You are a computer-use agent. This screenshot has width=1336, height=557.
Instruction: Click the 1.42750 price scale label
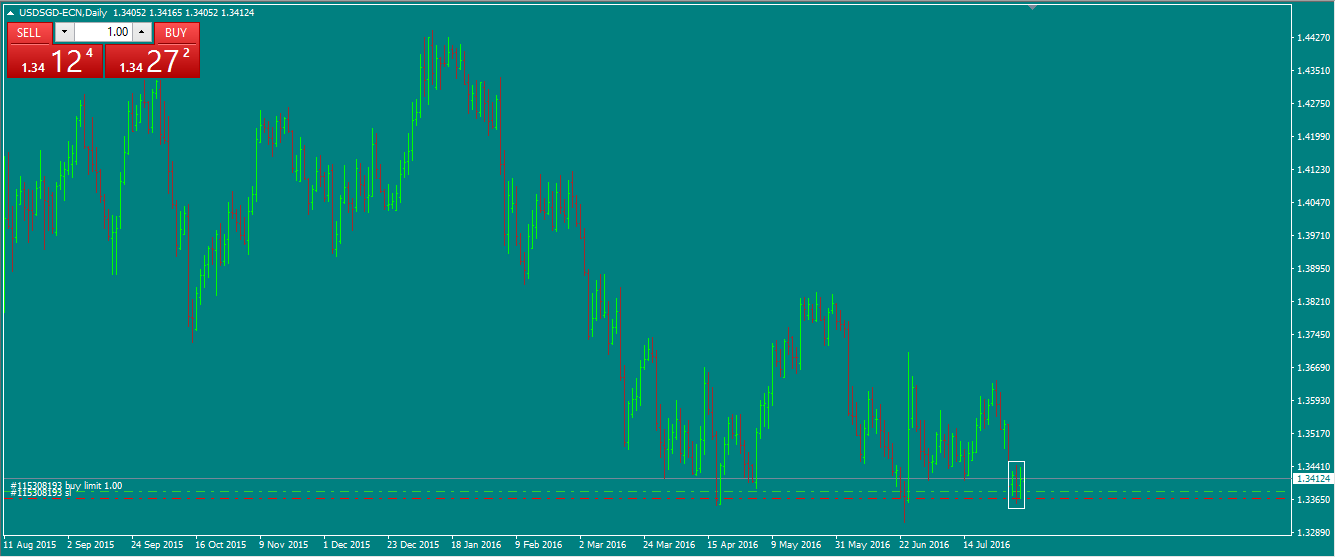click(x=1313, y=104)
